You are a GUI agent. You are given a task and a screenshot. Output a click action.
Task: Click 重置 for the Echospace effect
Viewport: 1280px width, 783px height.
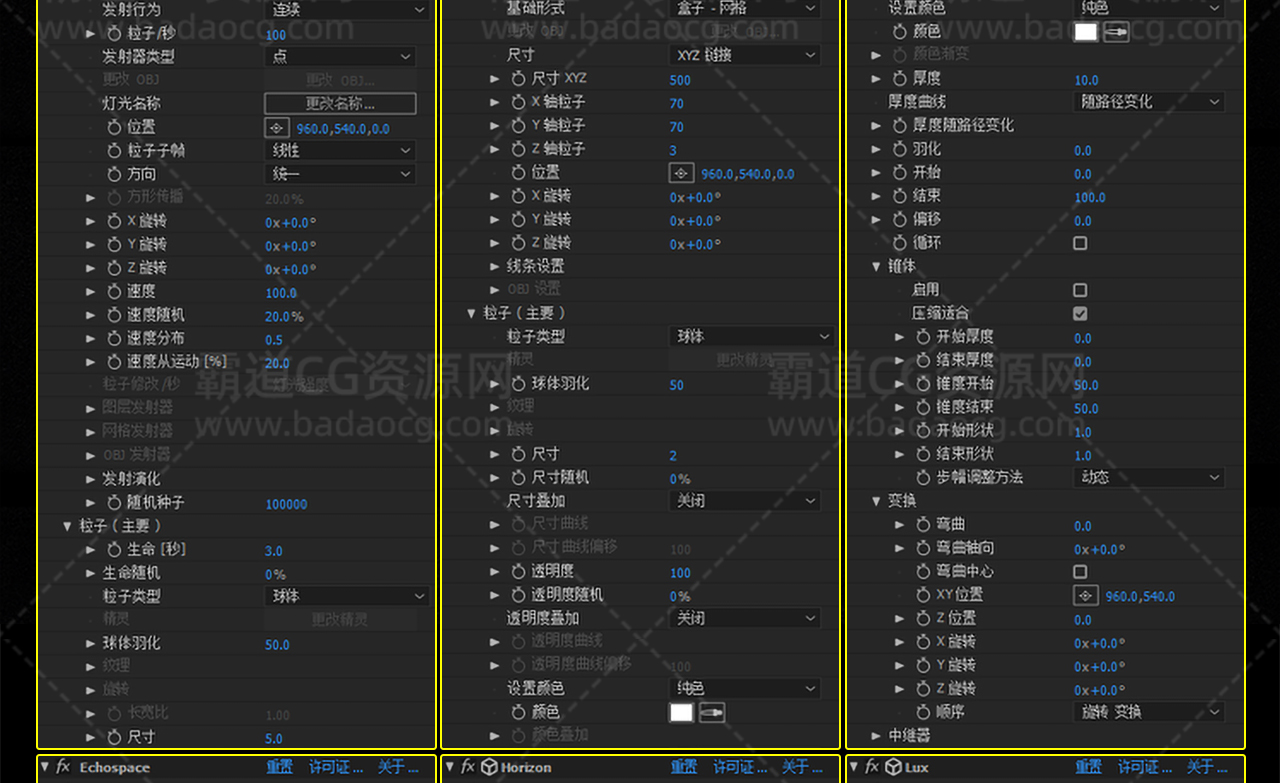[x=279, y=767]
